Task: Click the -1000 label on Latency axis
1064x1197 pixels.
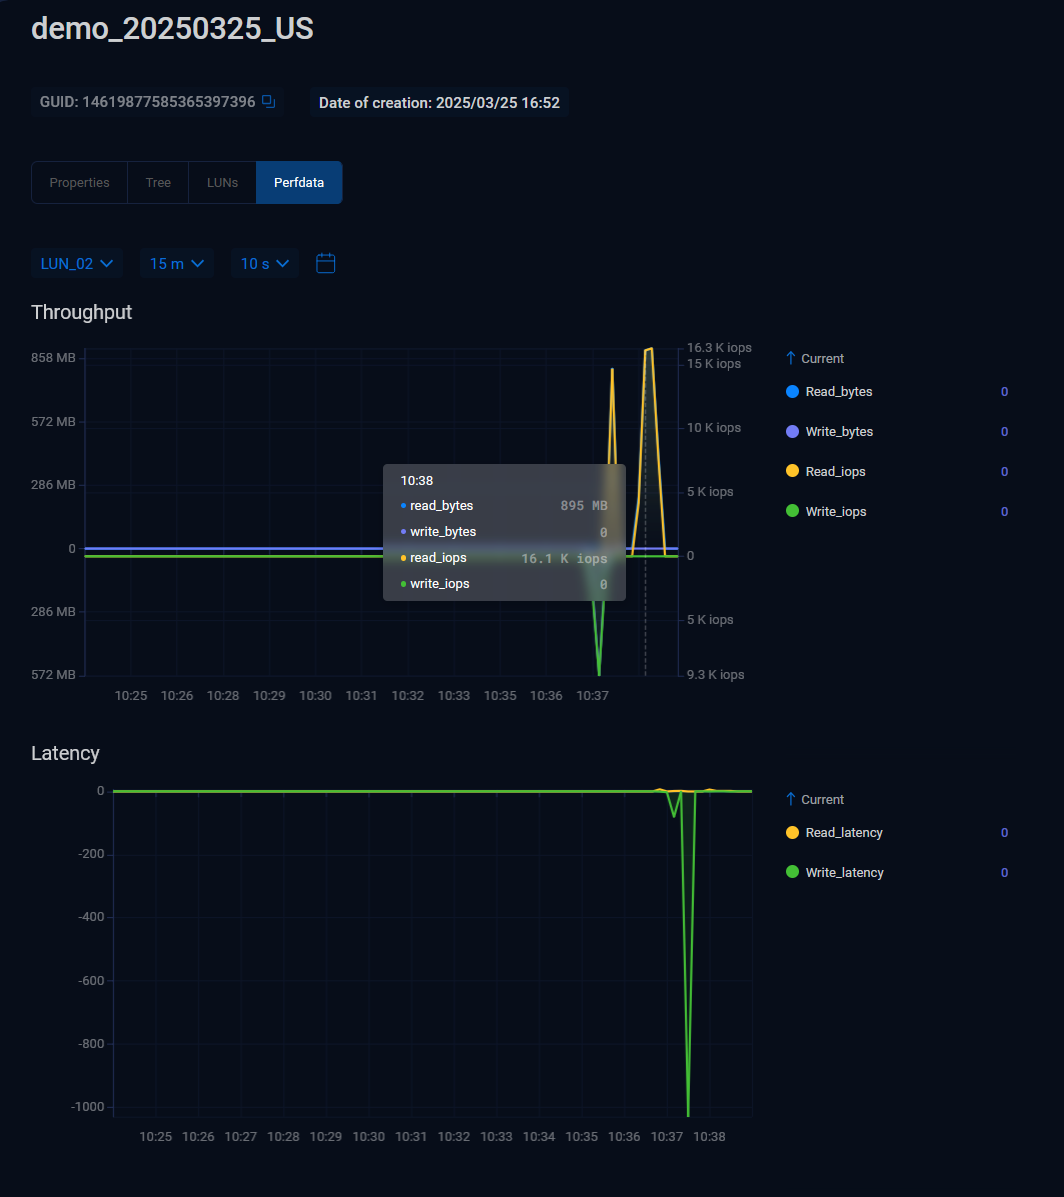Action: coord(88,1107)
